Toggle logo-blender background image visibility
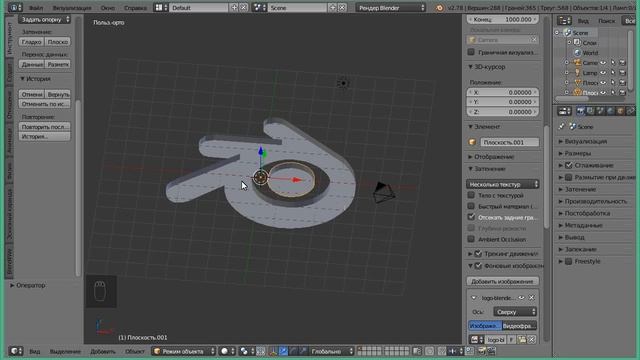 coord(521,298)
